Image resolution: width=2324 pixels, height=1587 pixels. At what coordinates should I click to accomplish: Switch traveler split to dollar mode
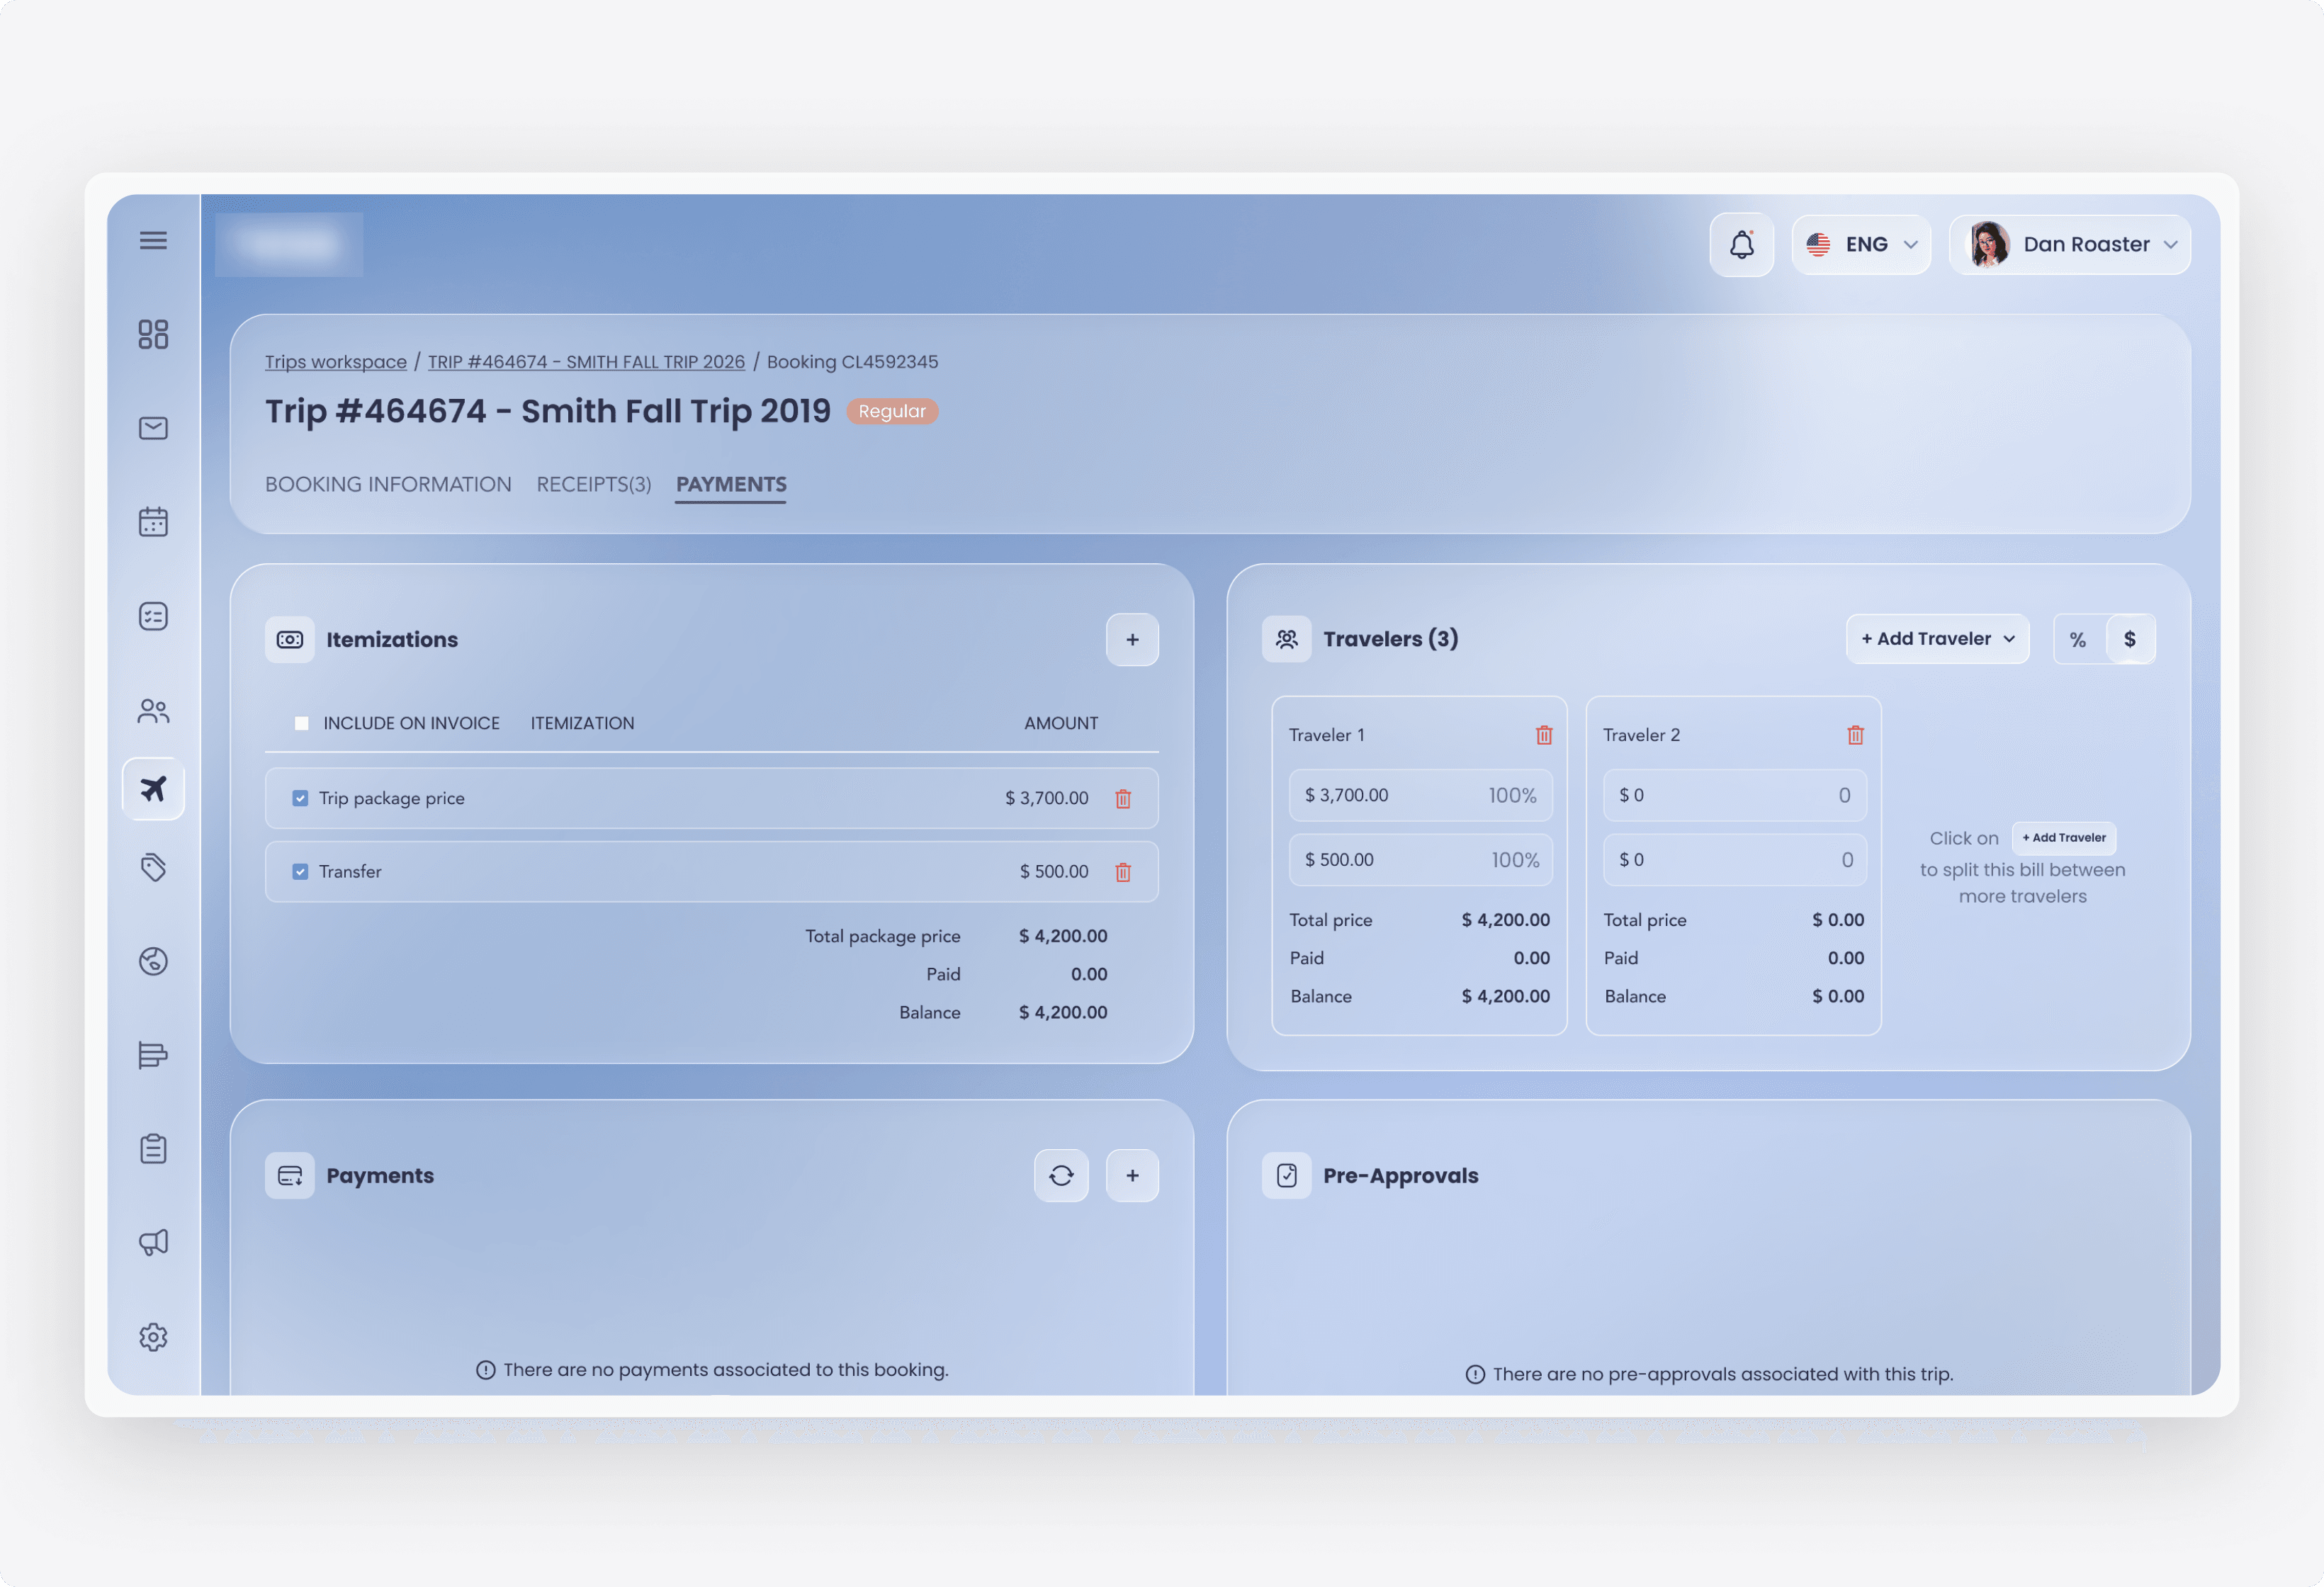(2130, 639)
